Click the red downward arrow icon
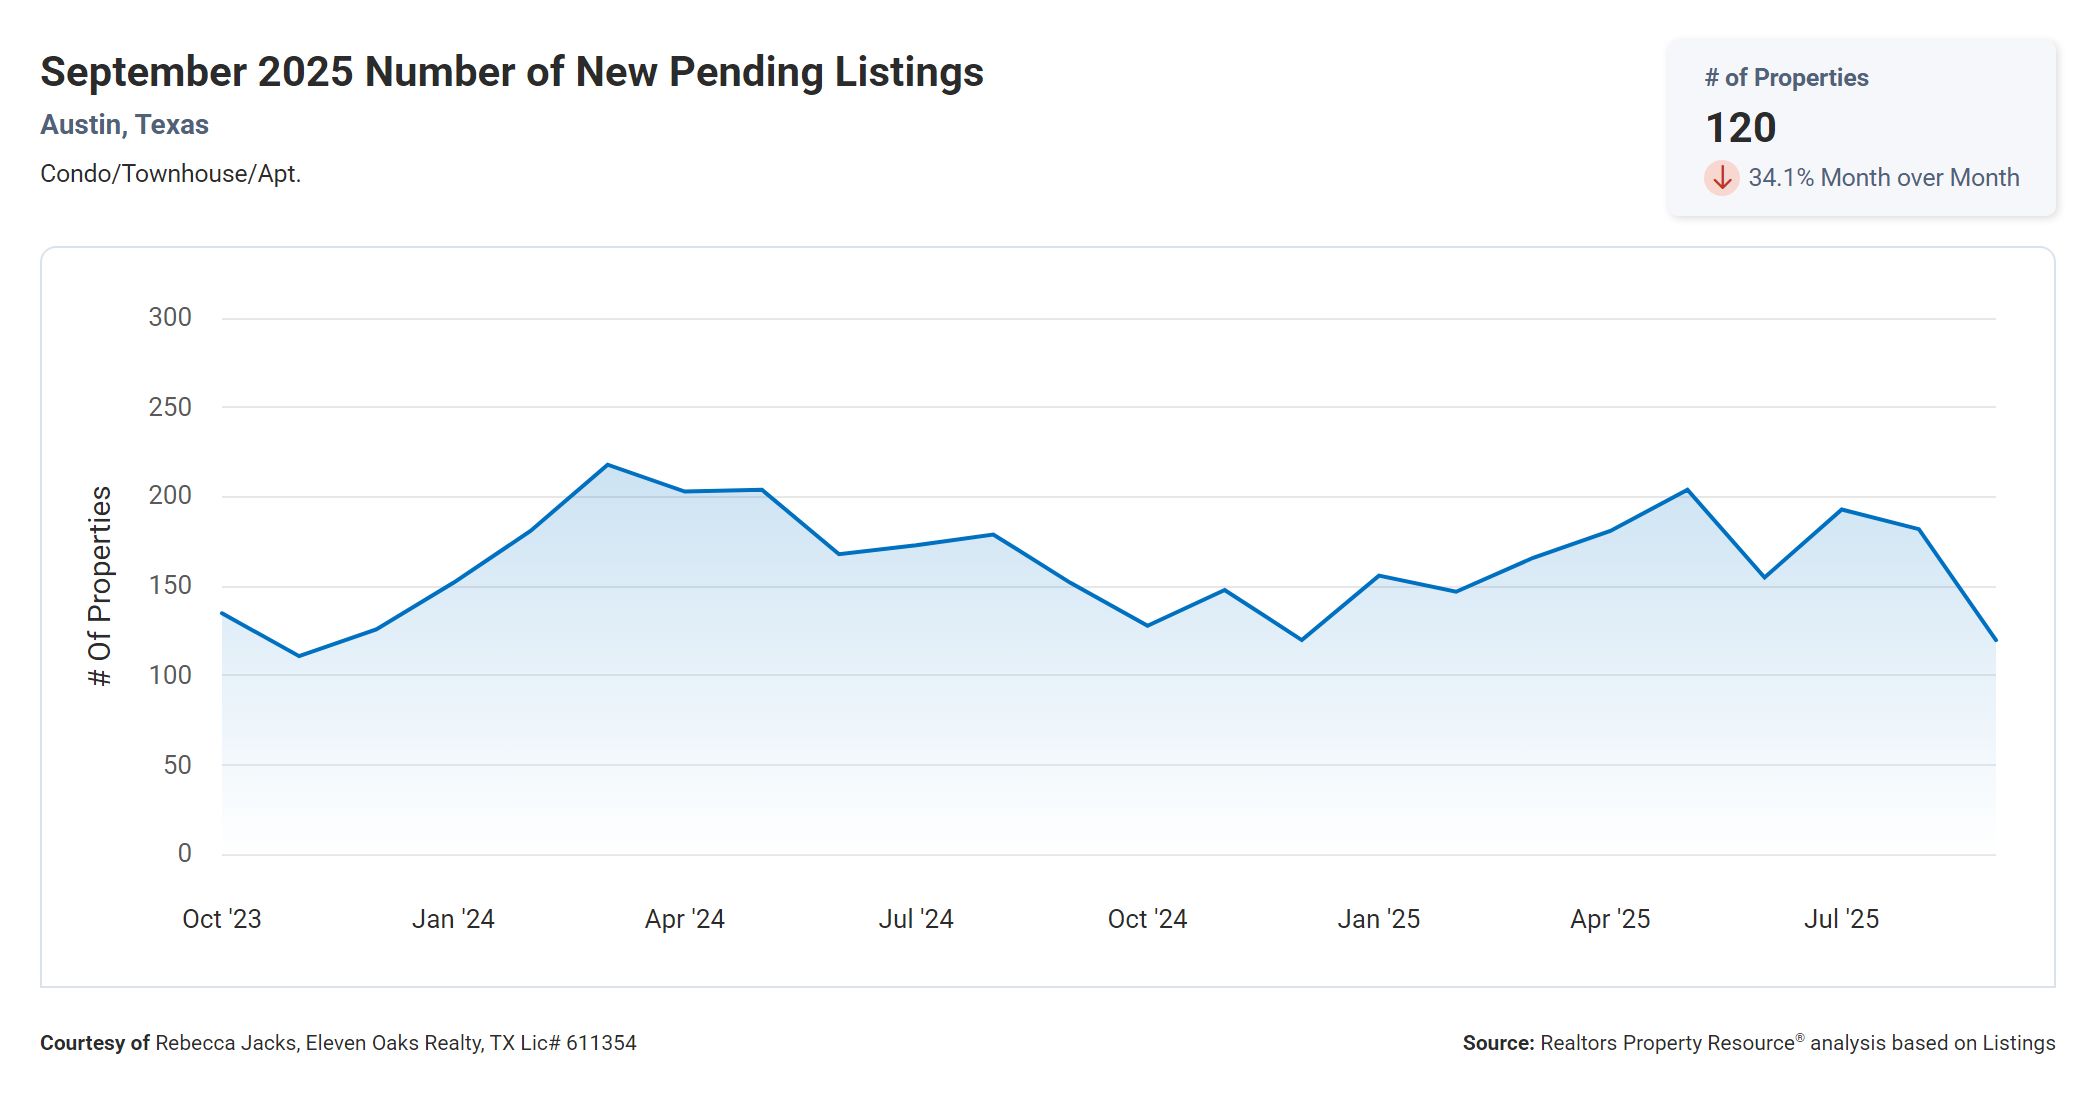 coord(1721,178)
